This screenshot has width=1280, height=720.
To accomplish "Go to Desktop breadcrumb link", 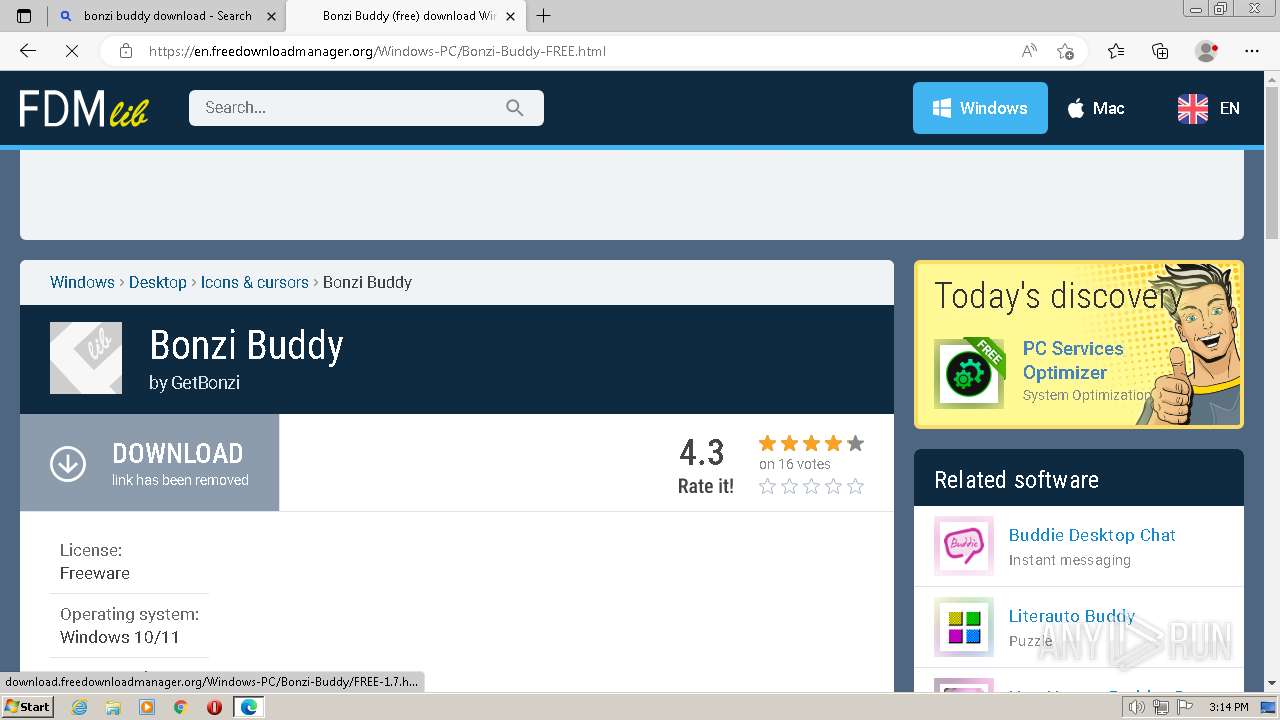I will pyautogui.click(x=158, y=282).
